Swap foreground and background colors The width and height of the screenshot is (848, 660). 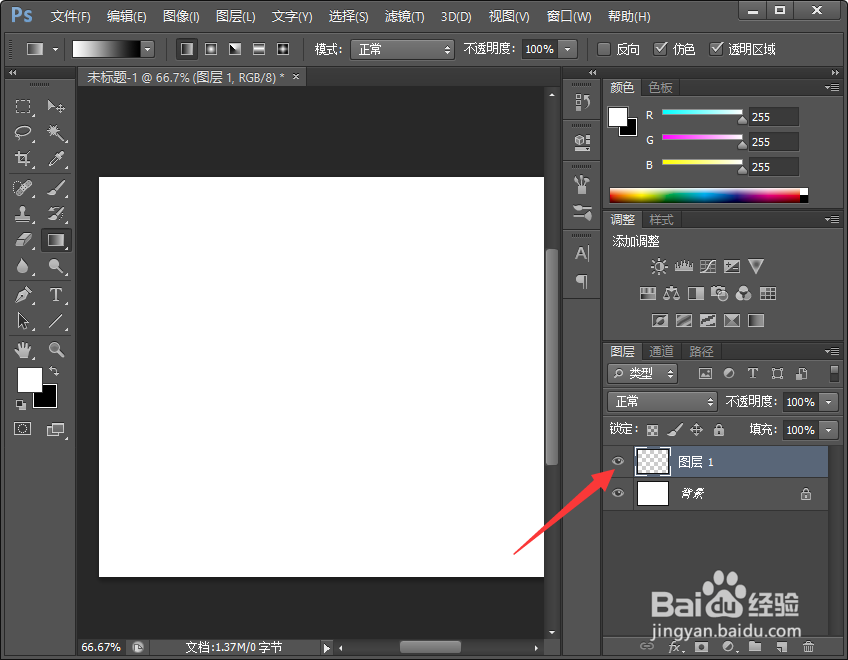(54, 371)
